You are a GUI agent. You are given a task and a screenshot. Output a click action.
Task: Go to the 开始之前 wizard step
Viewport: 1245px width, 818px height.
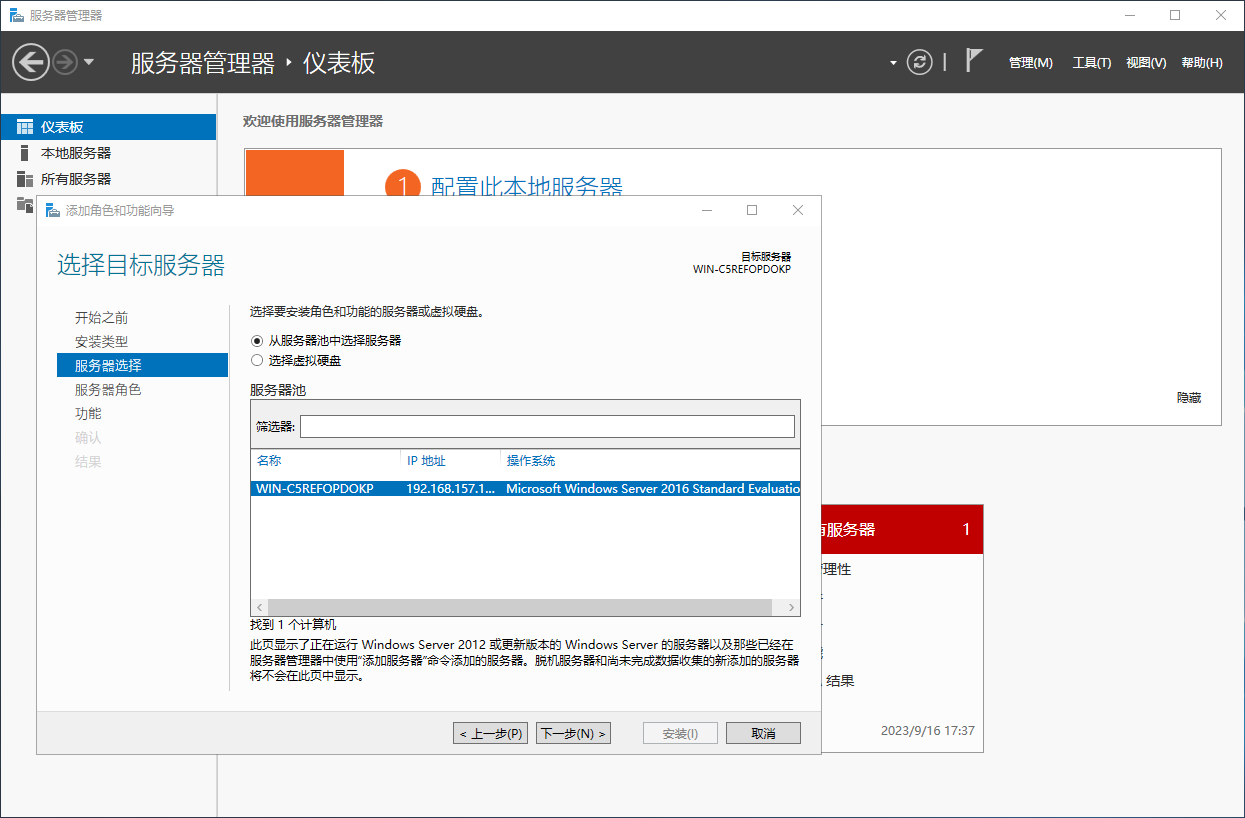[101, 318]
